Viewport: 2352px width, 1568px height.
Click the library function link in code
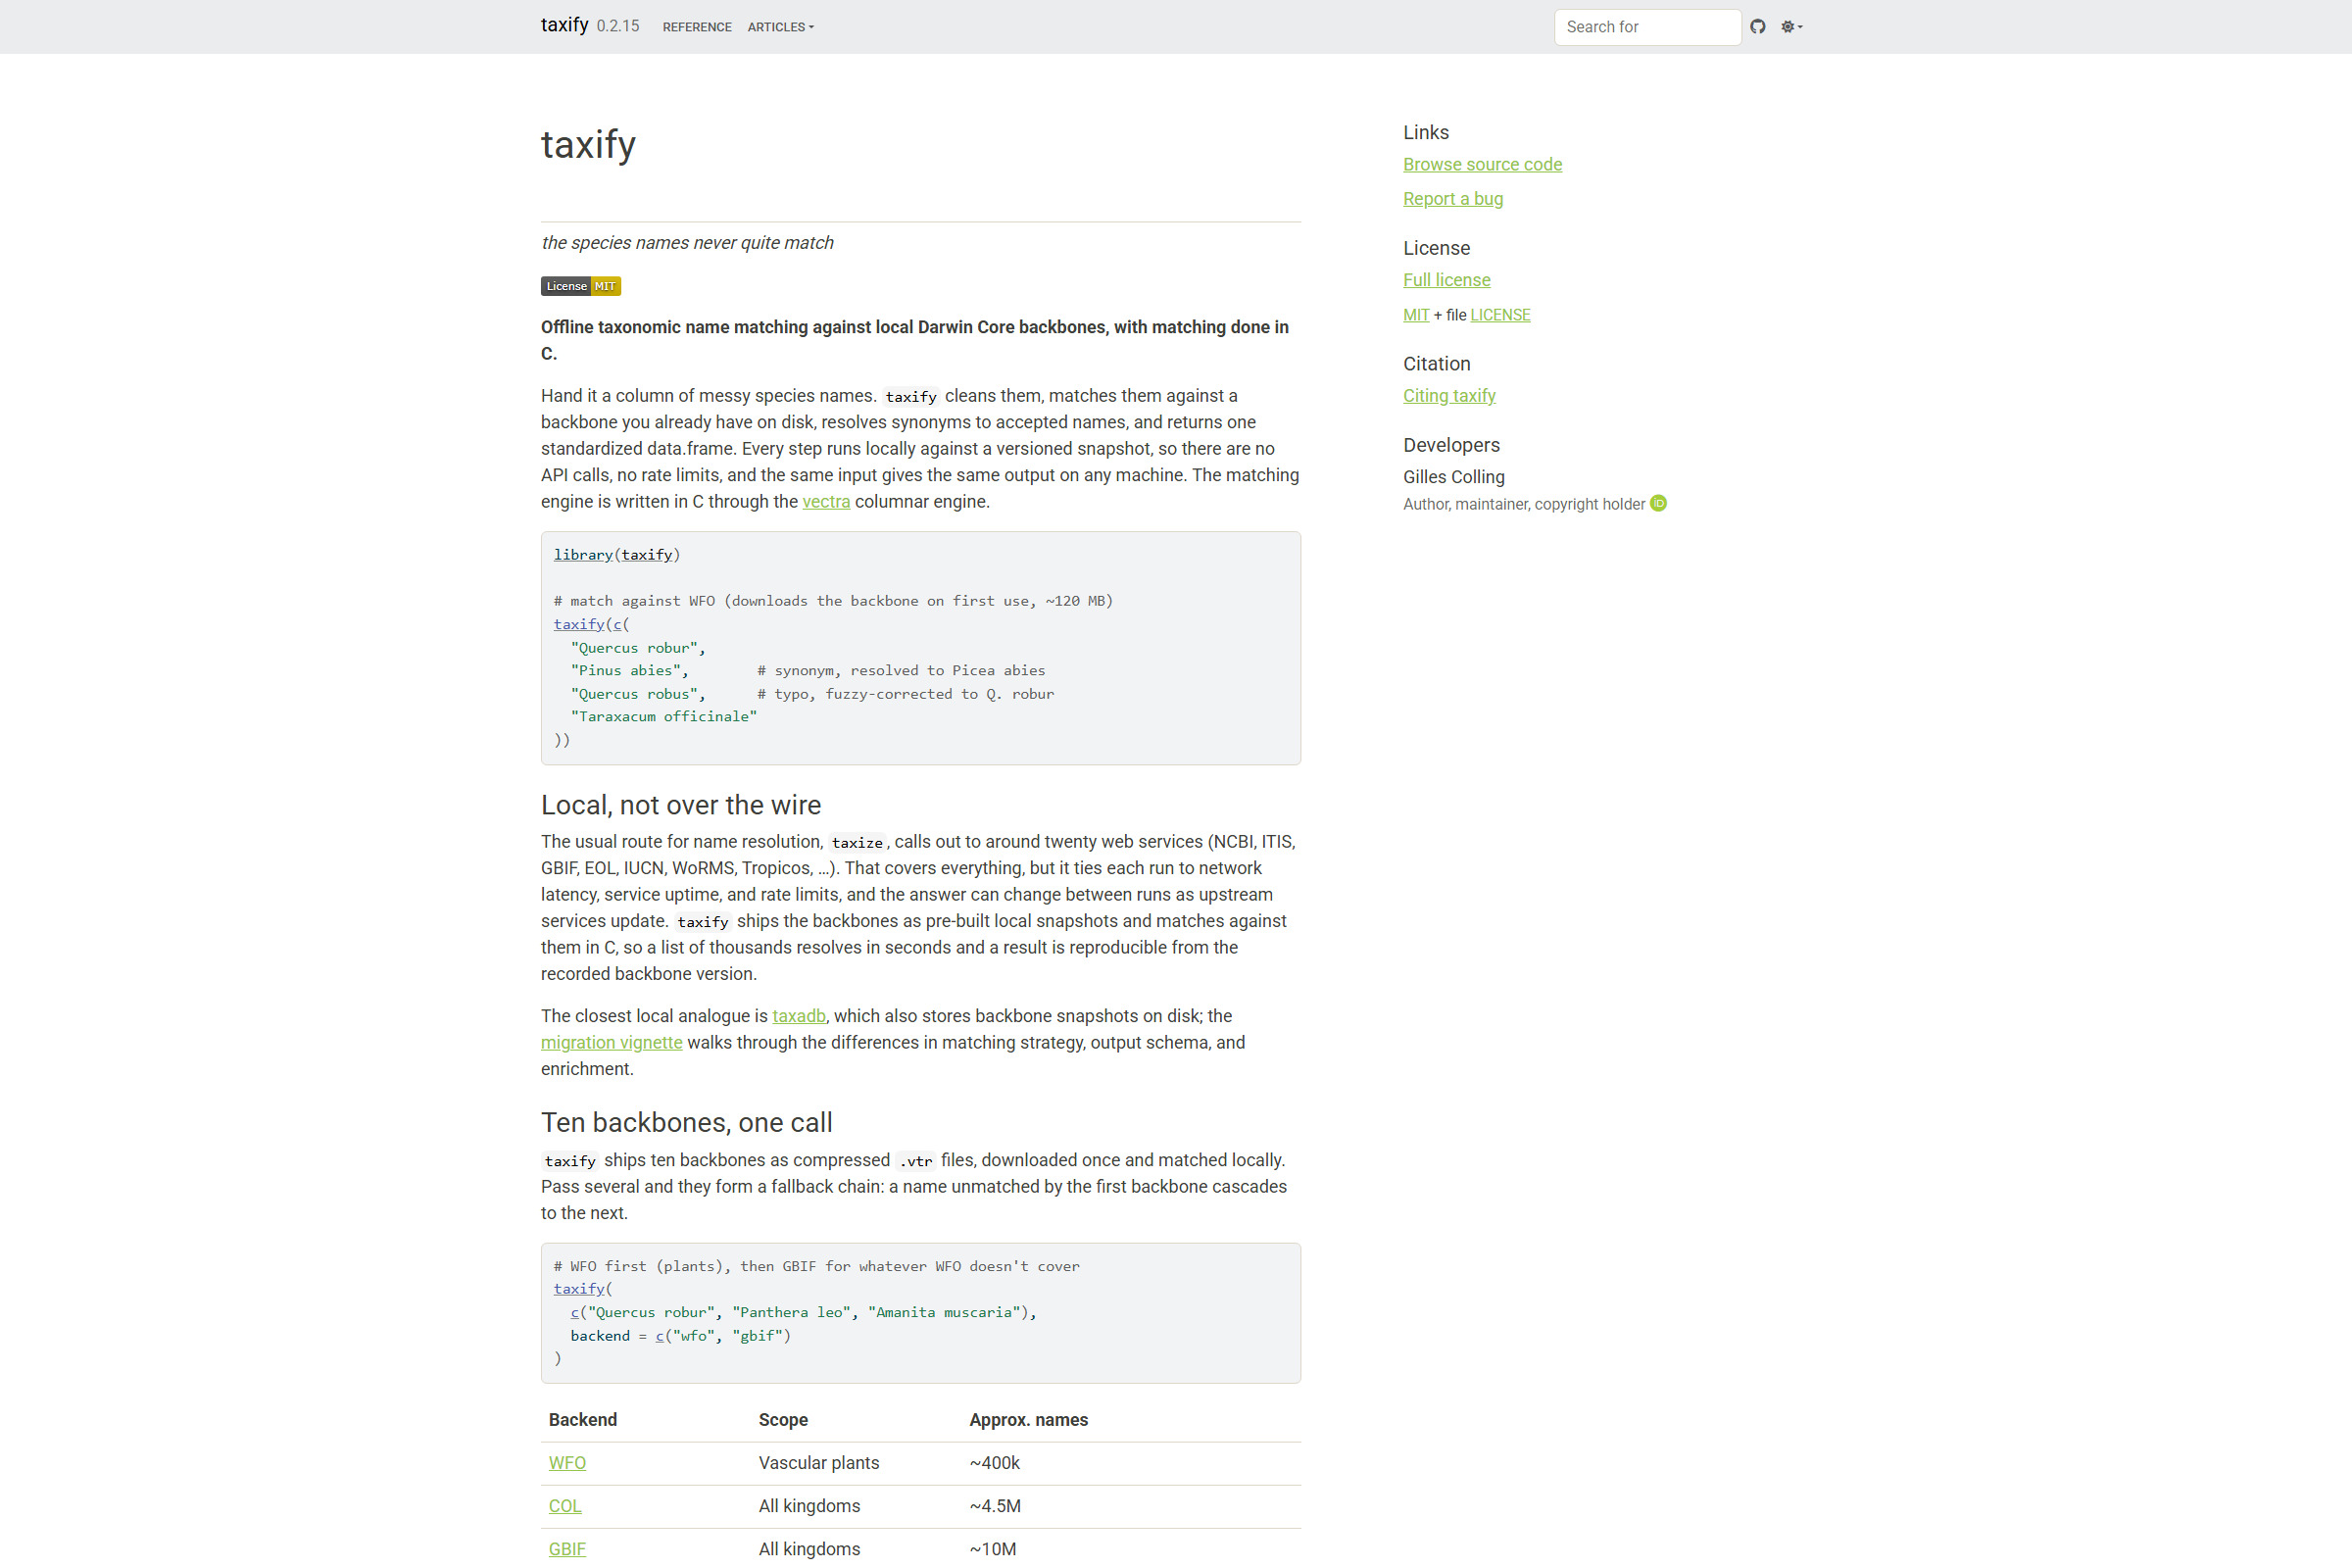583,555
